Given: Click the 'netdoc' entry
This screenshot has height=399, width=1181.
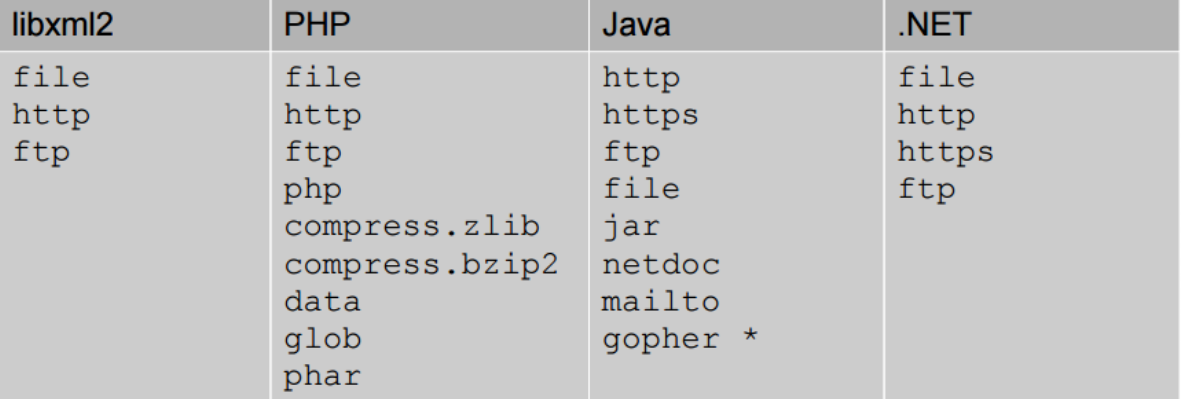Looking at the screenshot, I should click(661, 264).
